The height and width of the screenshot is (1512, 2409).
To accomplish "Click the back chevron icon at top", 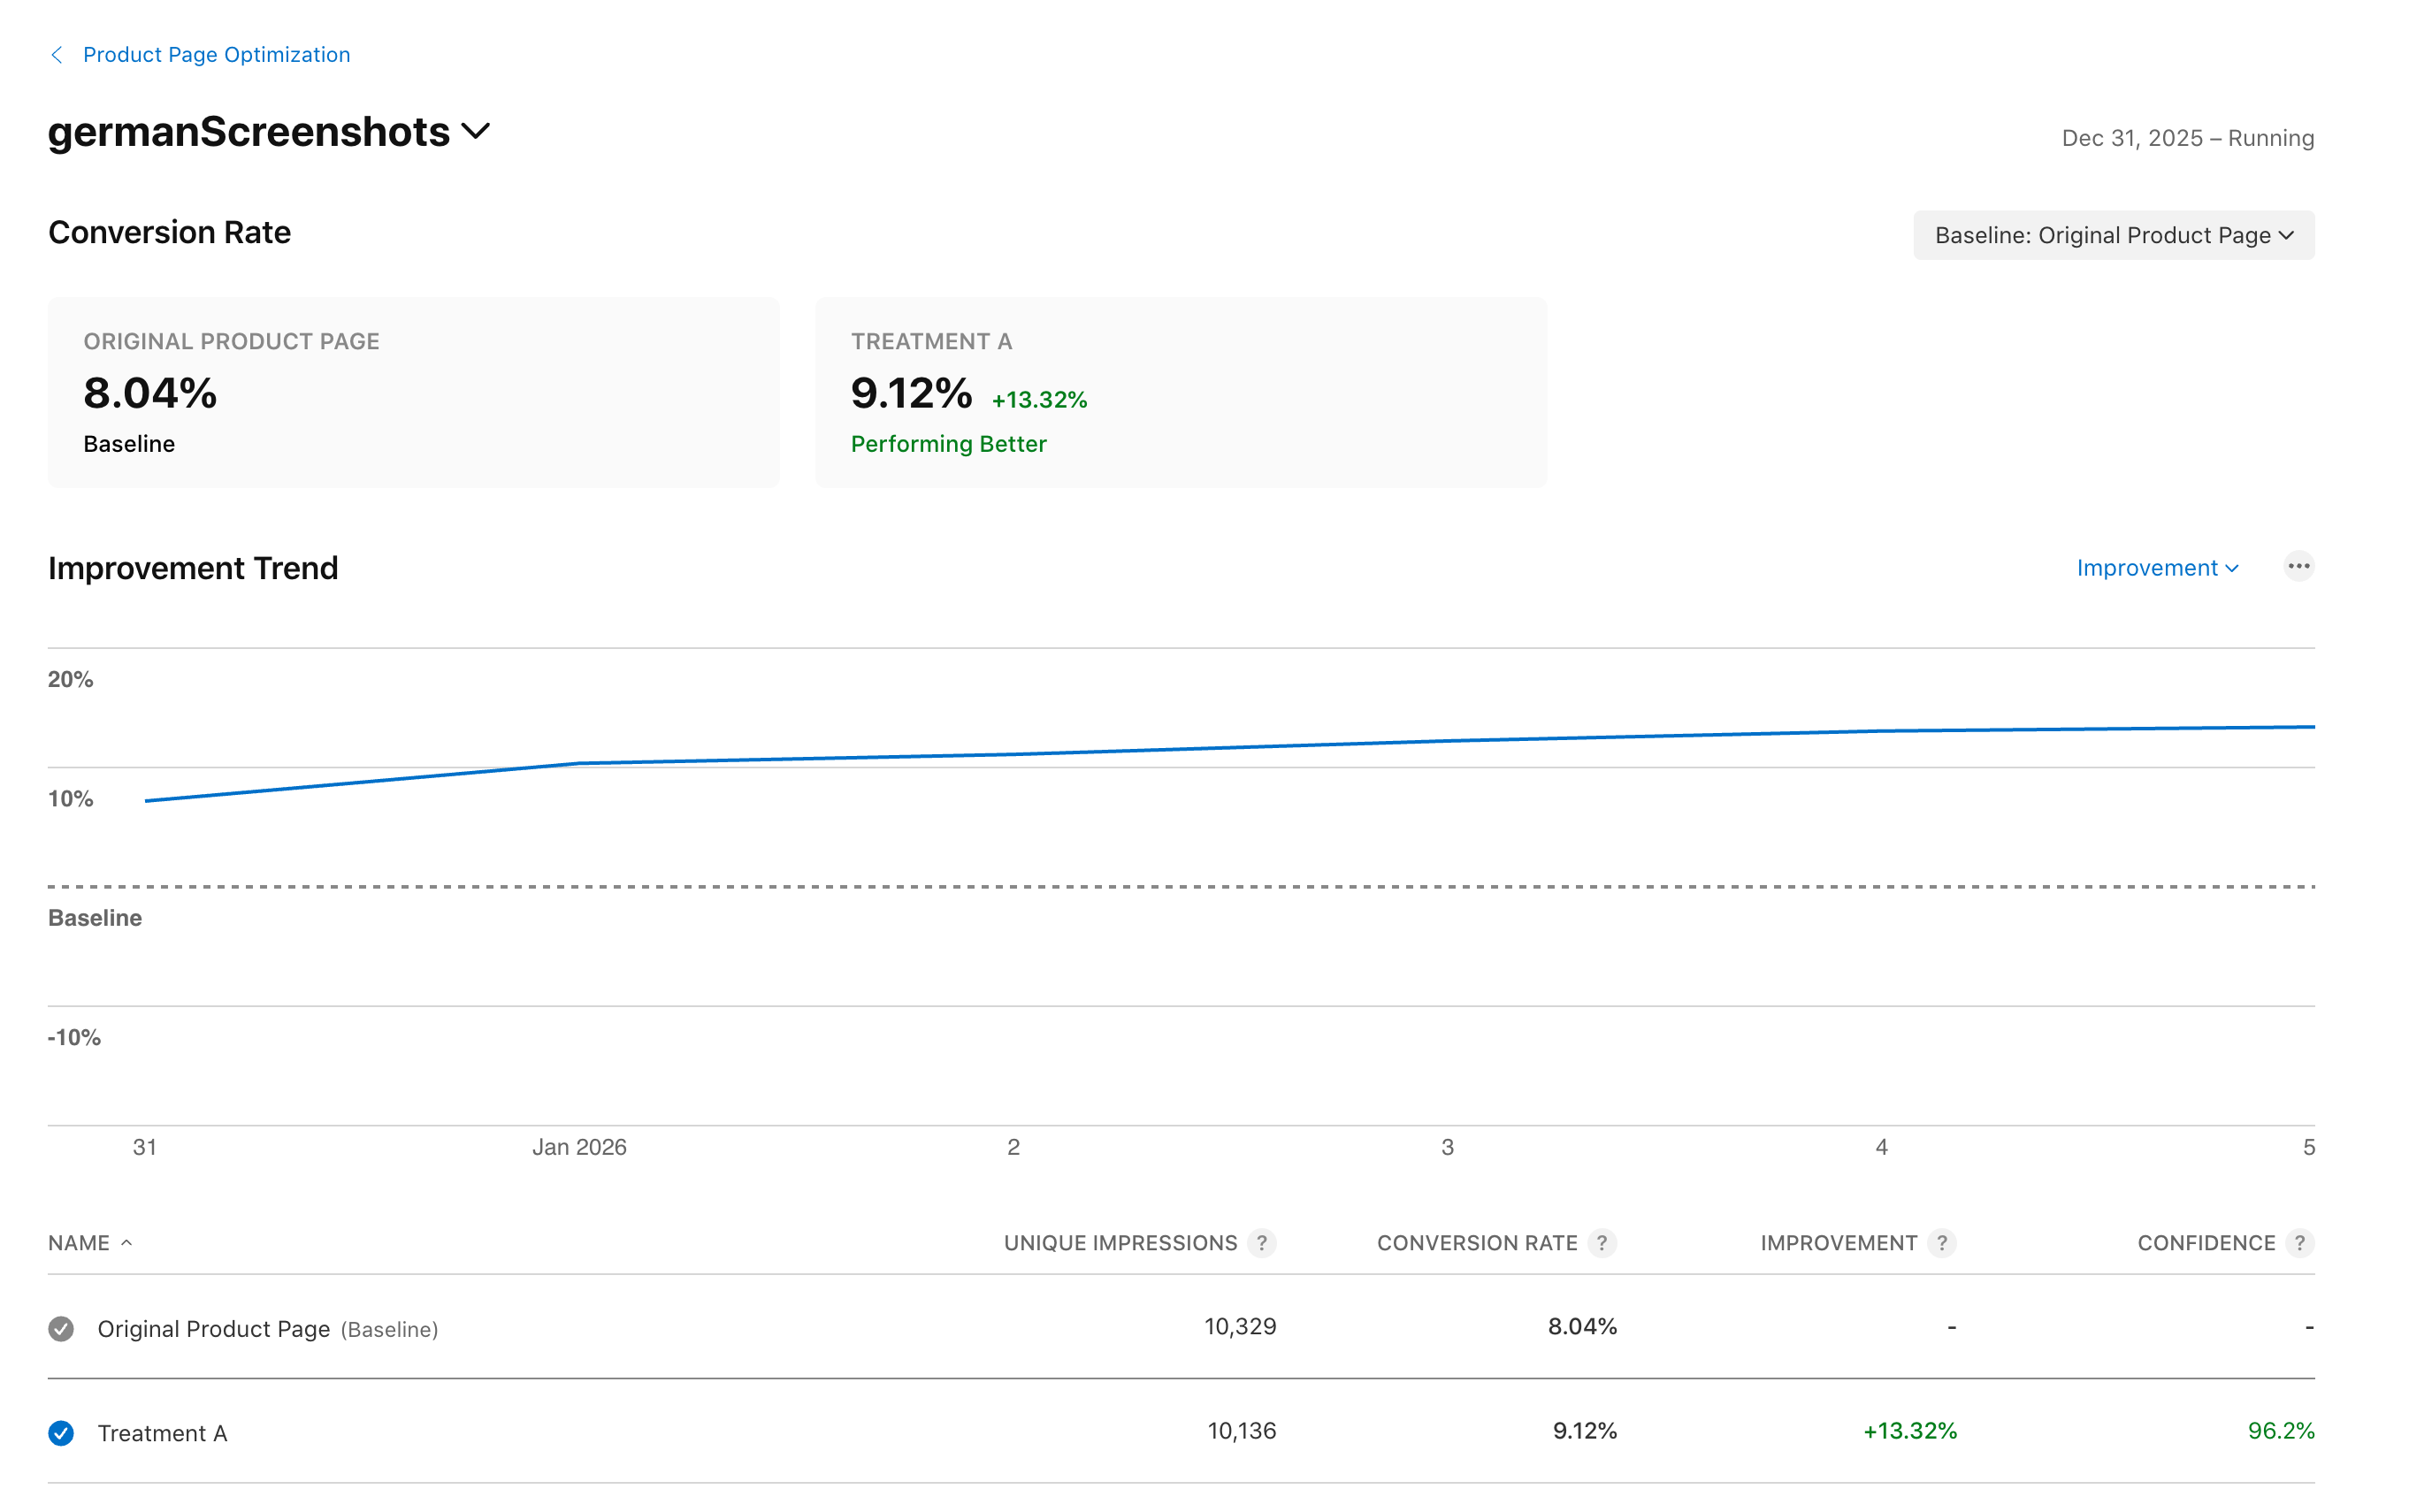I will [x=57, y=55].
